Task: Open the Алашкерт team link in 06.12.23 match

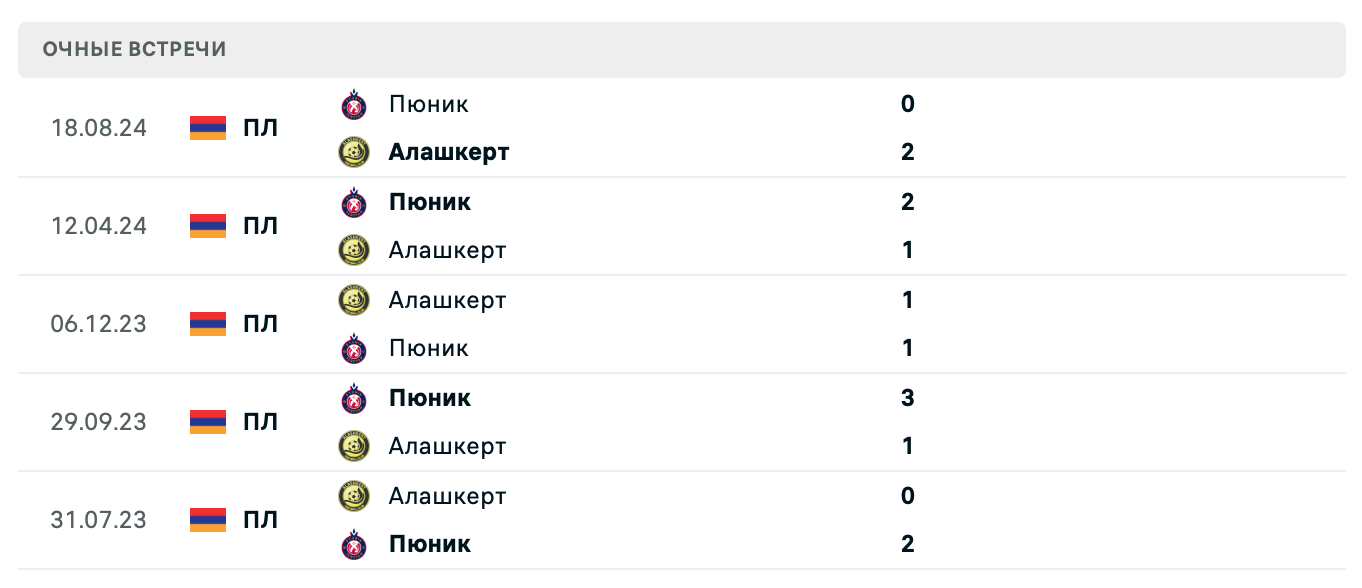Action: [x=447, y=300]
